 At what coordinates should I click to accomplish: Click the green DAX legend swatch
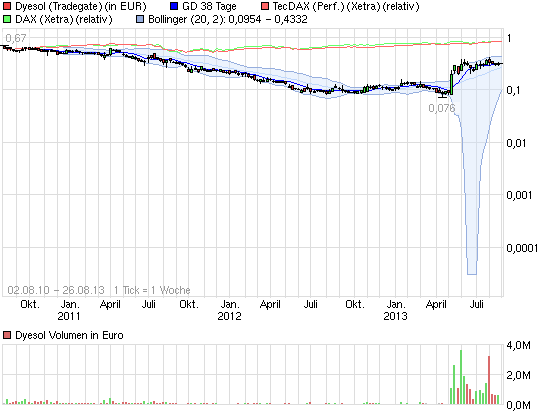[x=7, y=19]
